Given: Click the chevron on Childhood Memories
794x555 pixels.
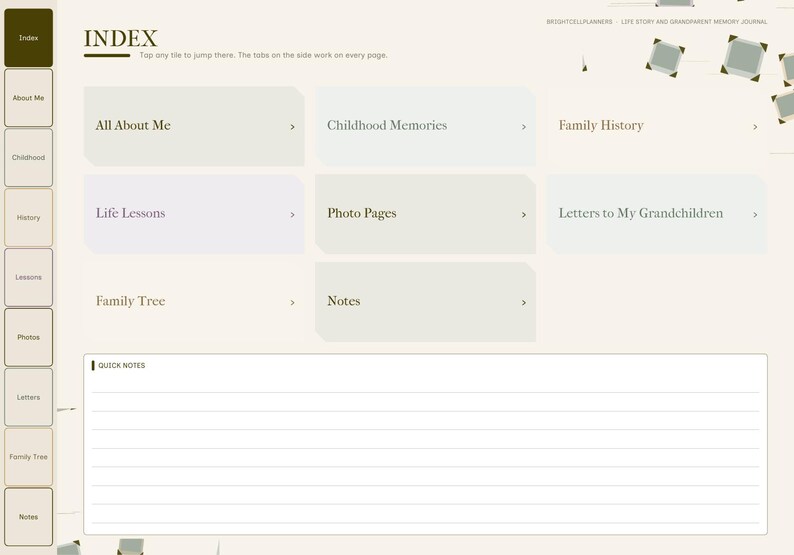Looking at the screenshot, I should [x=524, y=127].
